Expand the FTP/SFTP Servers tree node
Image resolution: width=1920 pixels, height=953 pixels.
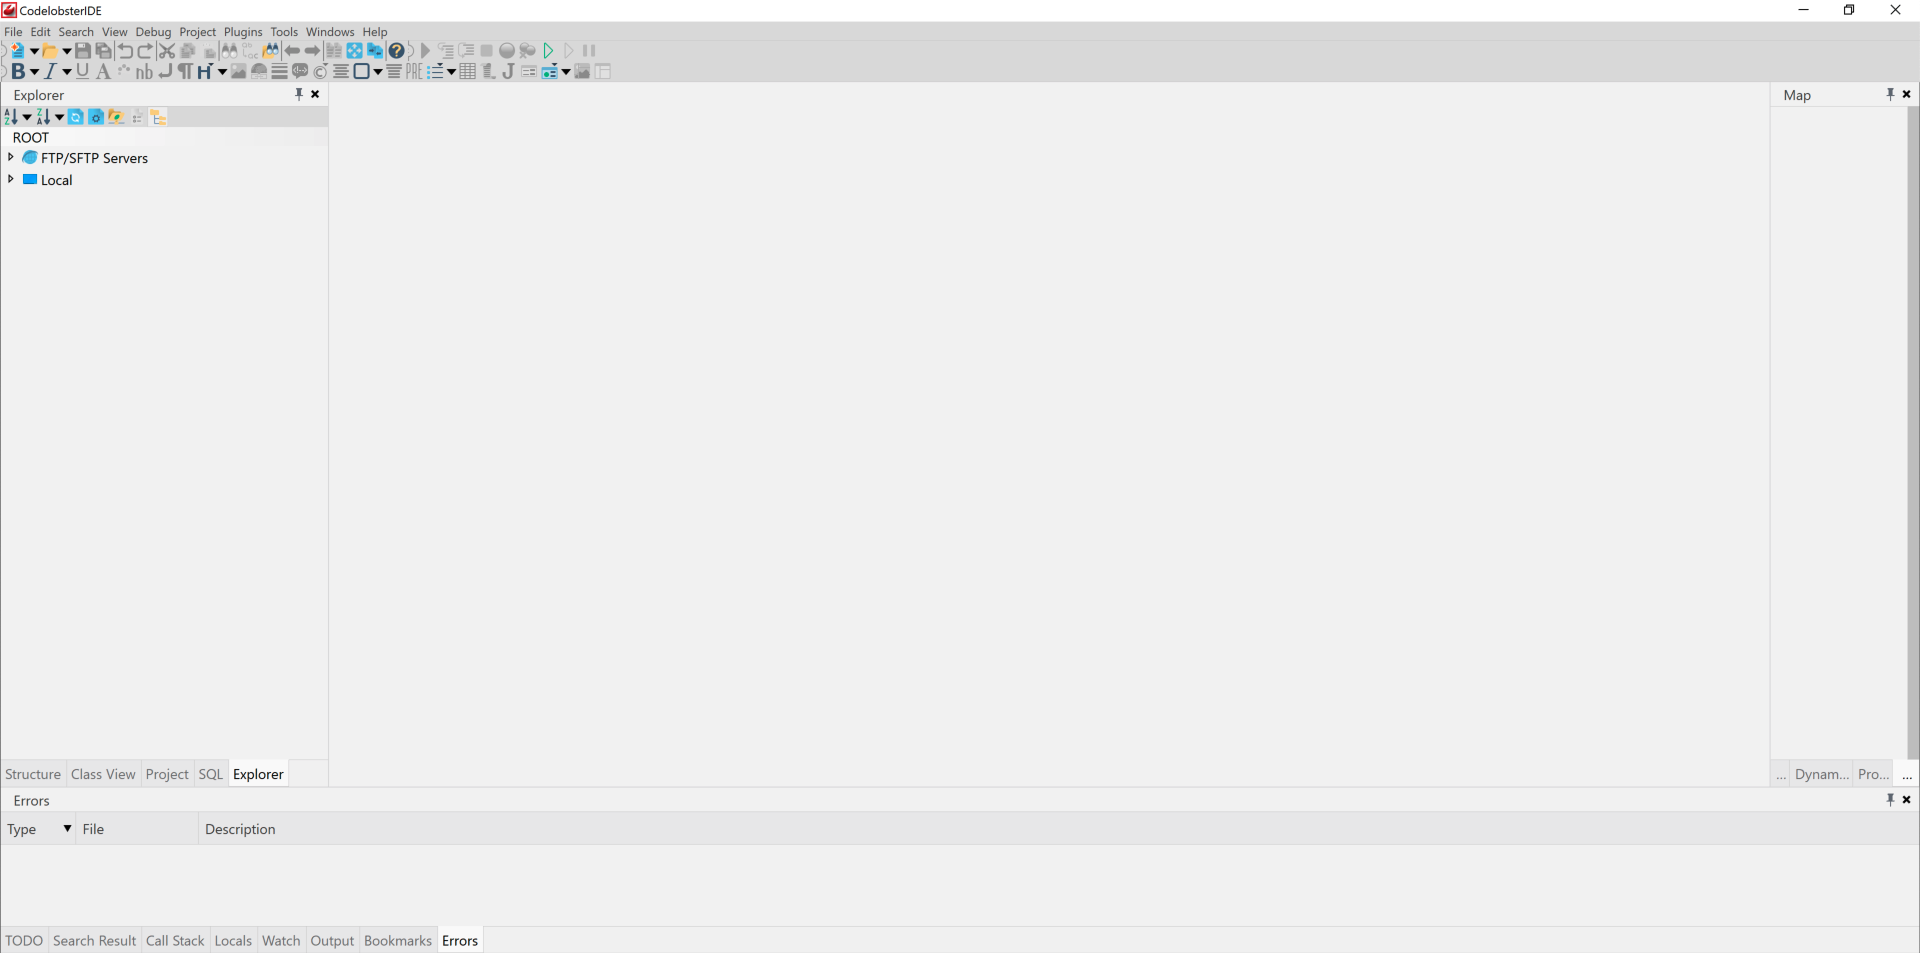click(x=11, y=157)
